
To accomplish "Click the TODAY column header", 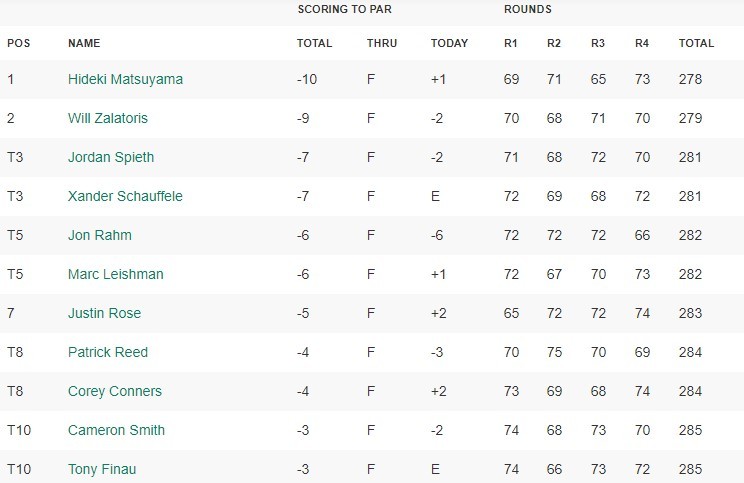I will pos(449,43).
